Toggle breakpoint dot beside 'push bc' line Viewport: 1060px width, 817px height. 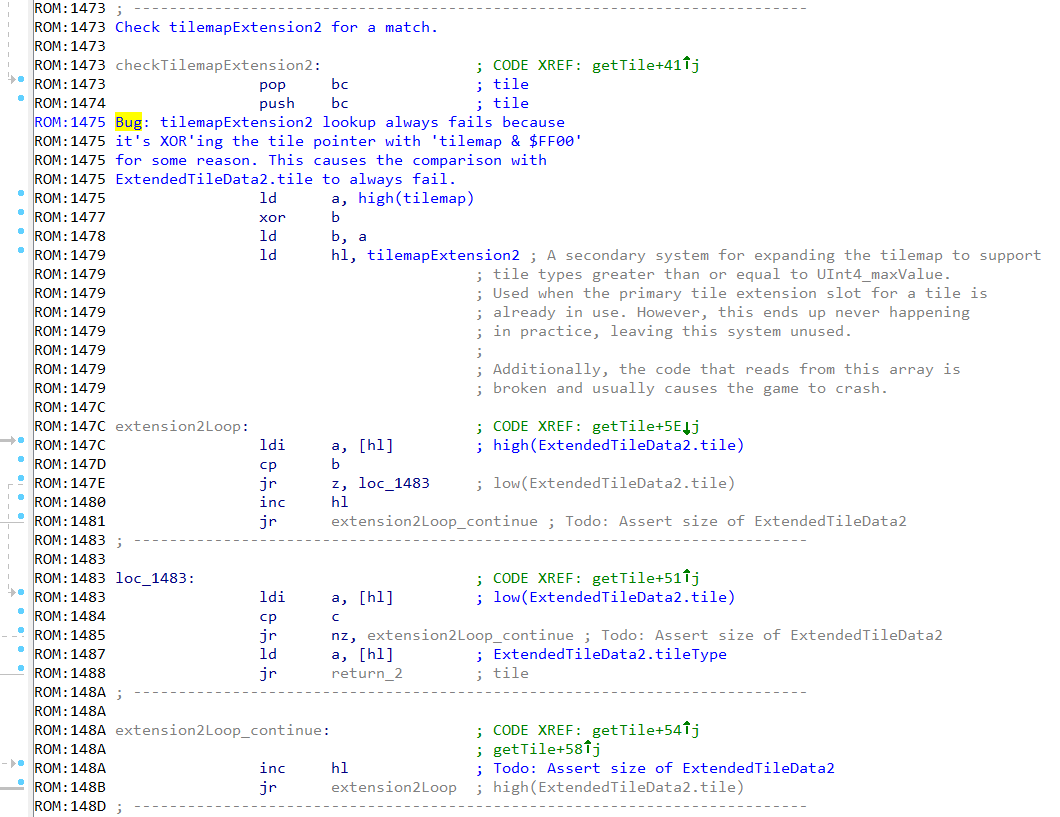pyautogui.click(x=21, y=98)
